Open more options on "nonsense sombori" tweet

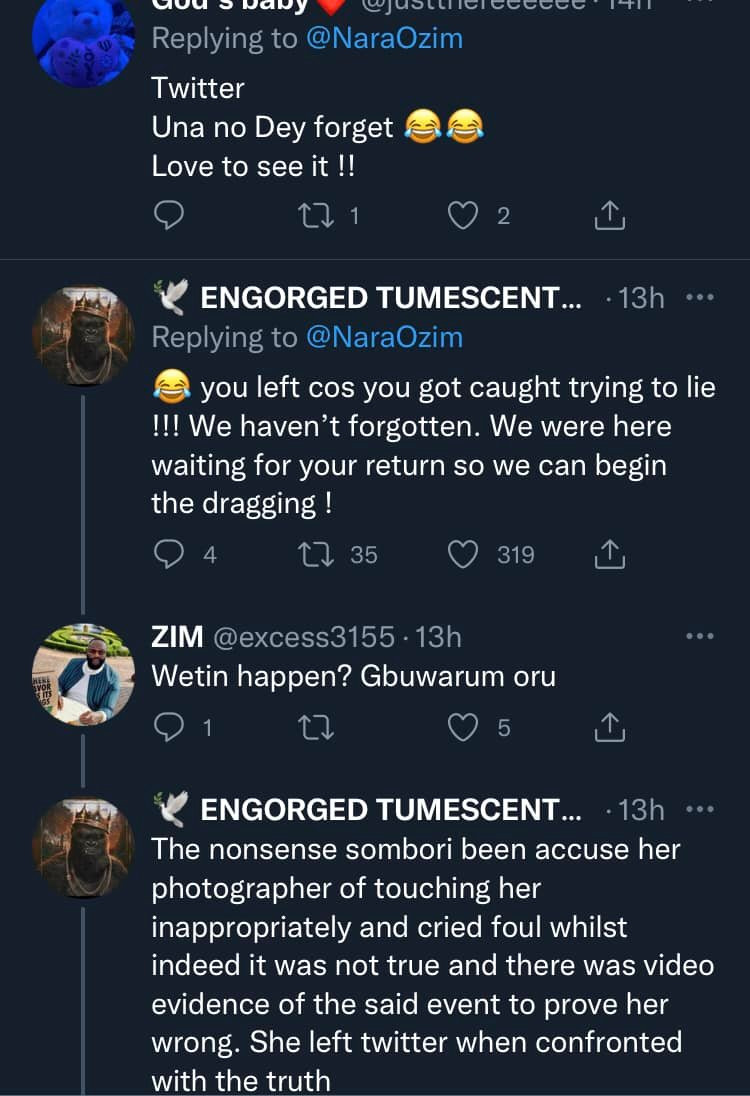(x=699, y=809)
